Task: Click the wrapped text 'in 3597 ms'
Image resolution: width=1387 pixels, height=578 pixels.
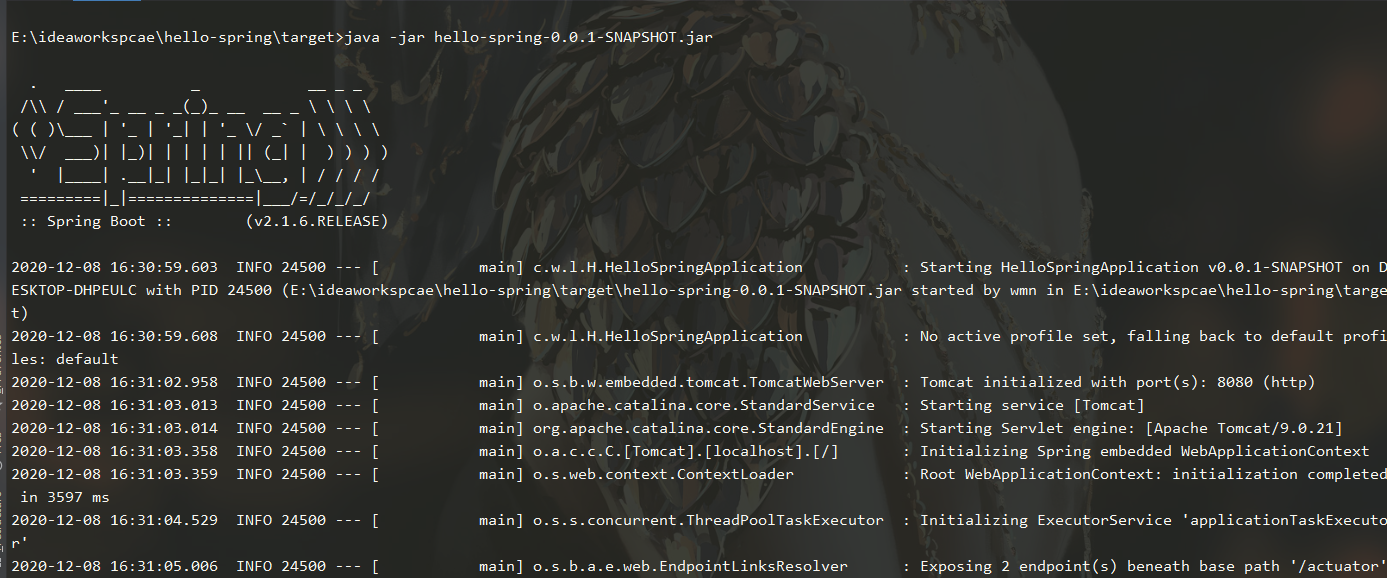Action: point(65,497)
